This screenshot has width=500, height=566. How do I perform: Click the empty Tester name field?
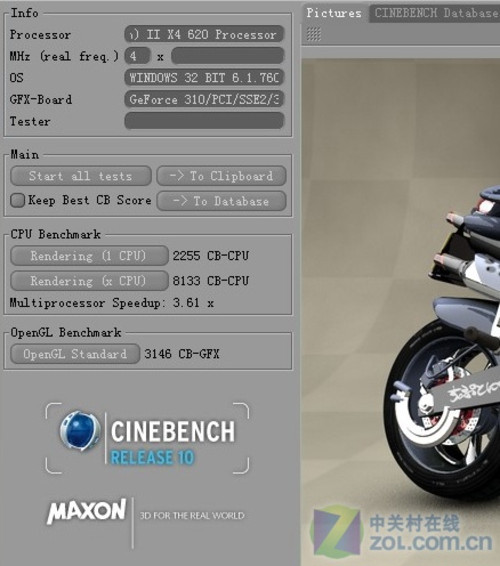point(204,121)
